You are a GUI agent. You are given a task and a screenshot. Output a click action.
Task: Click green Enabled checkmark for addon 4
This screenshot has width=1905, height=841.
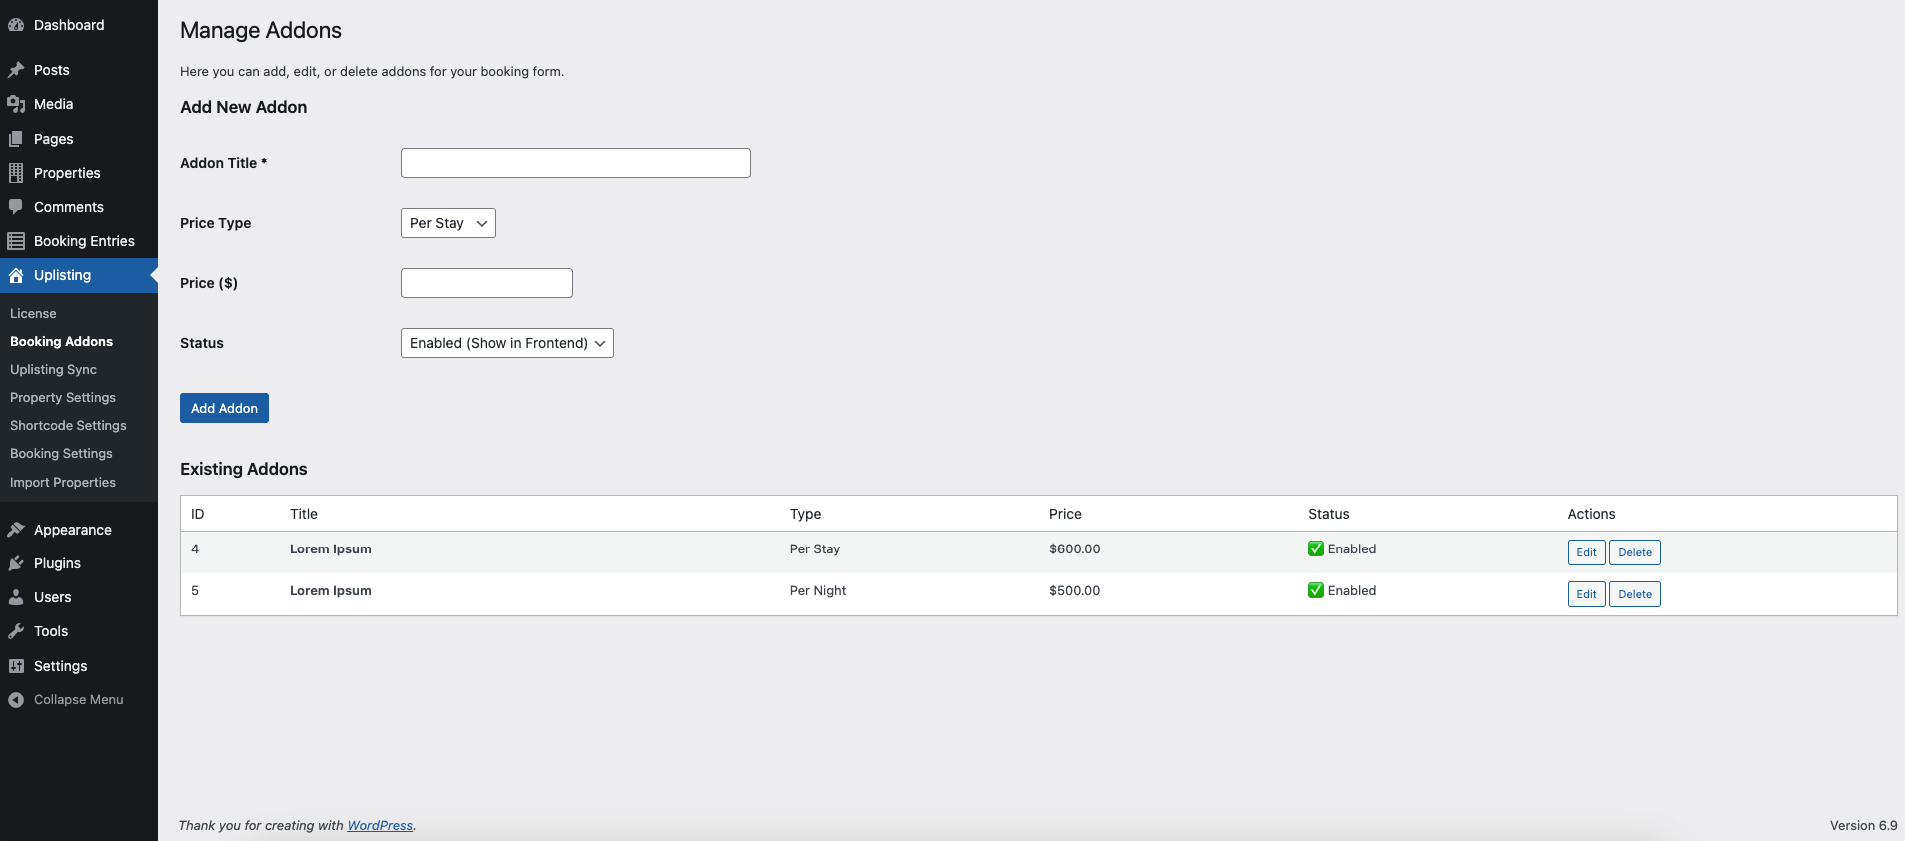(x=1316, y=549)
